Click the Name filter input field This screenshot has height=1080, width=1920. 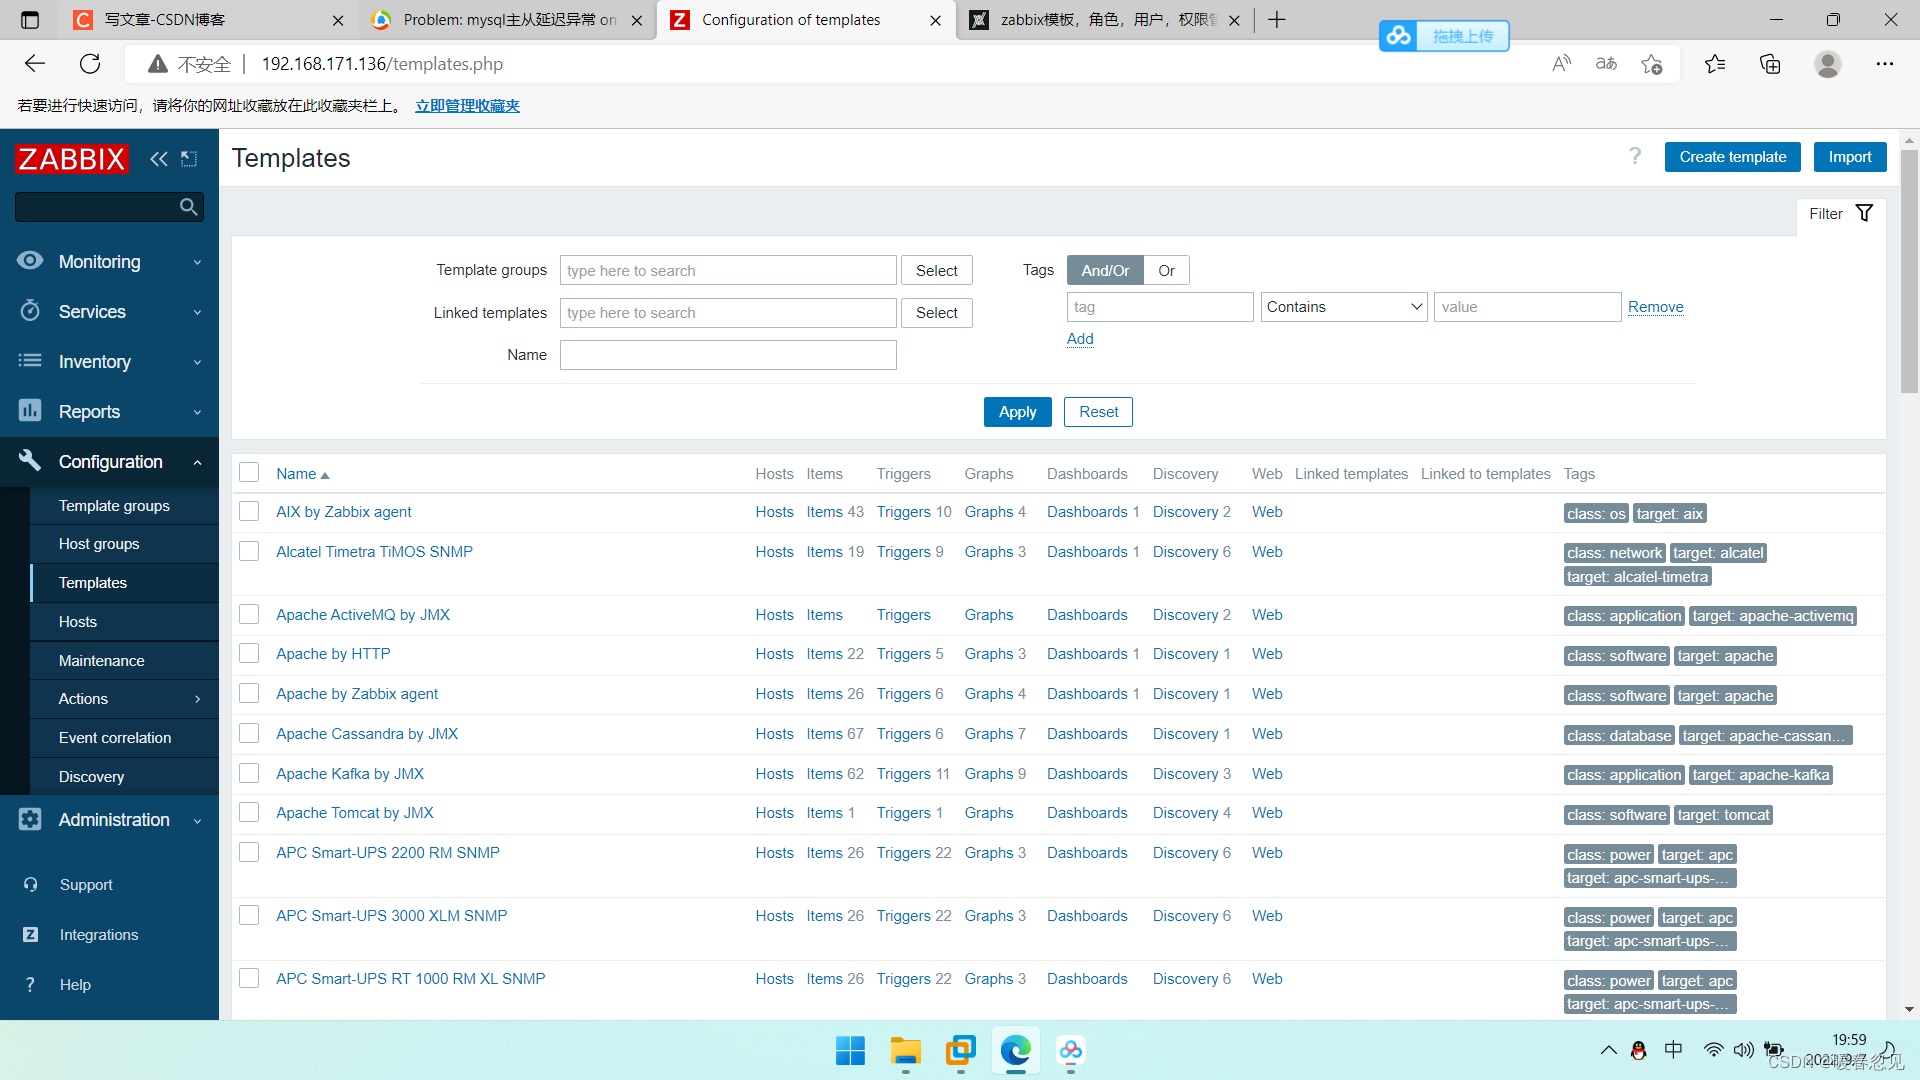coord(727,355)
